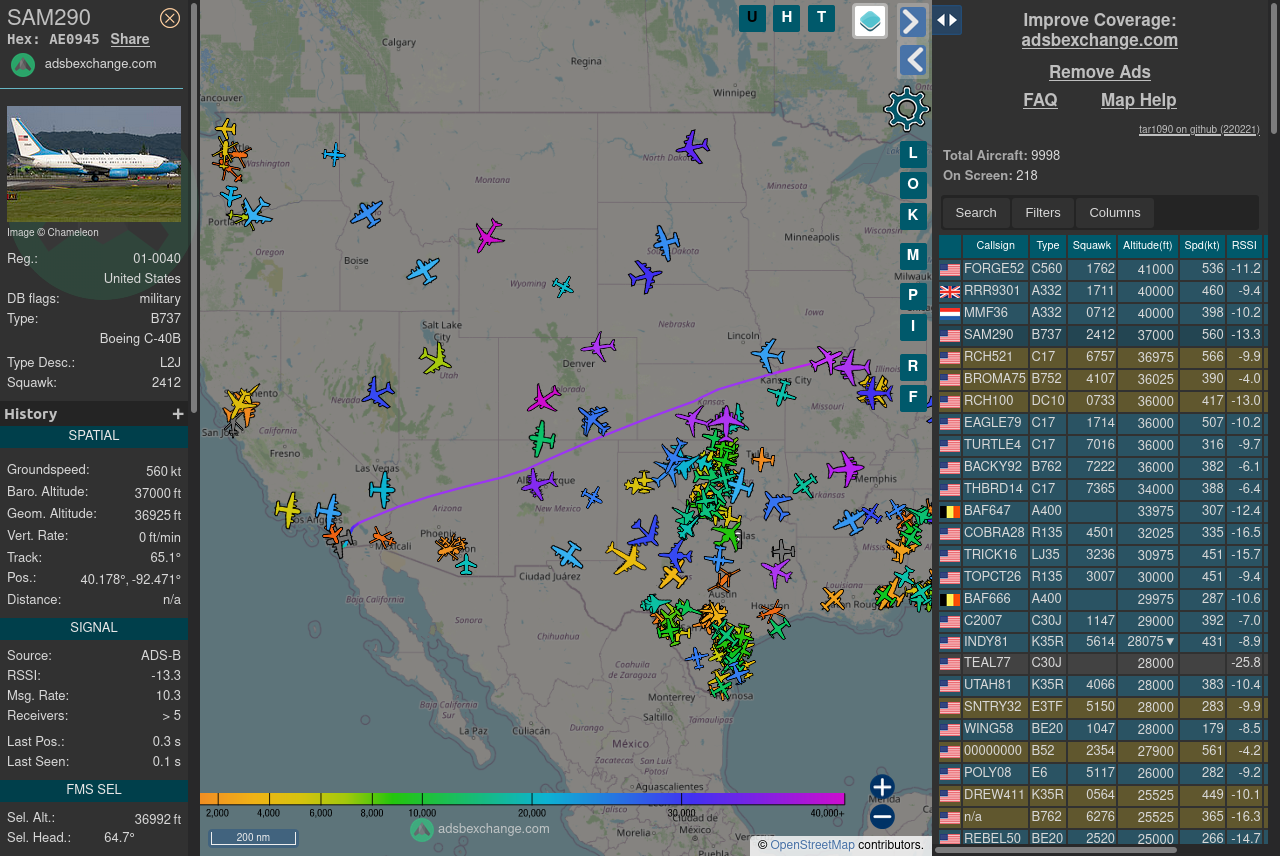Sort table by Callsign column header
Screen dimensions: 1280x856
[995, 246]
